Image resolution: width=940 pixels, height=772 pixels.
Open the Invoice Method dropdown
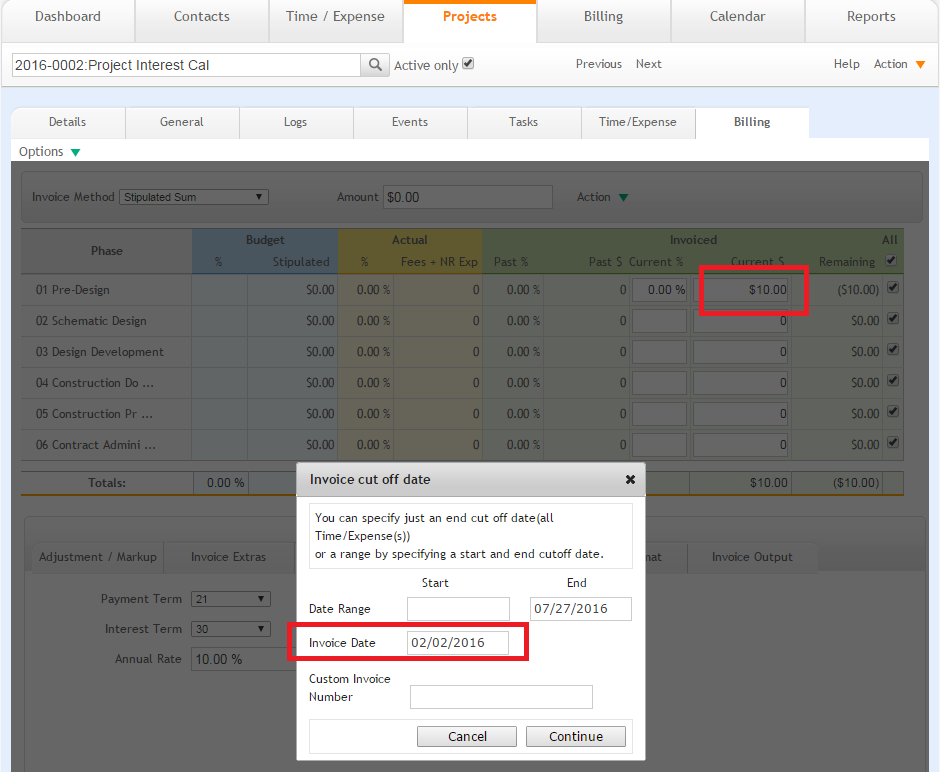click(x=194, y=197)
